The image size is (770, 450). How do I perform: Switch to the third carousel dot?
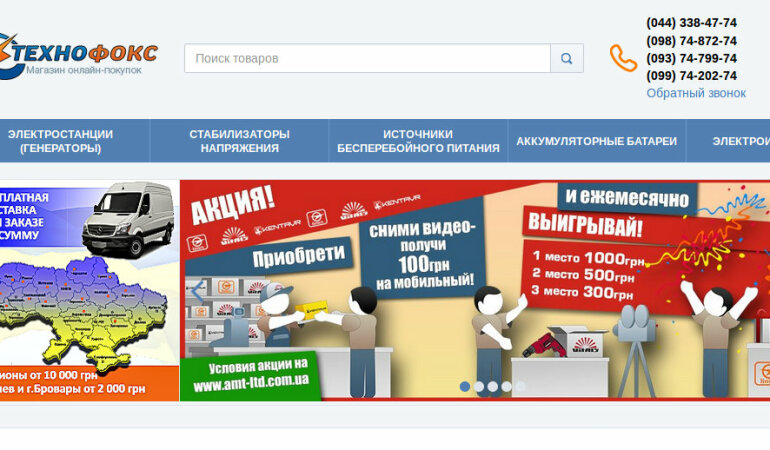pos(493,387)
